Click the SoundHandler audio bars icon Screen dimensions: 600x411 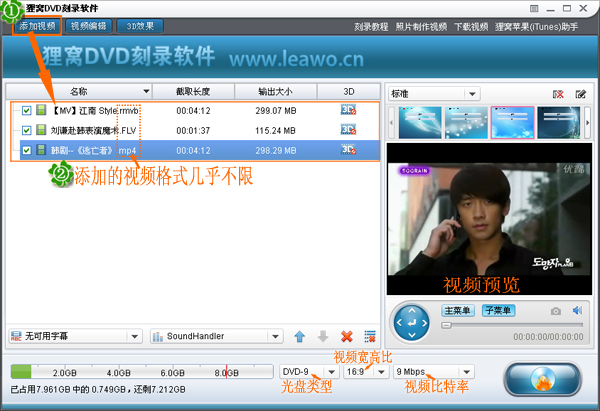point(158,336)
